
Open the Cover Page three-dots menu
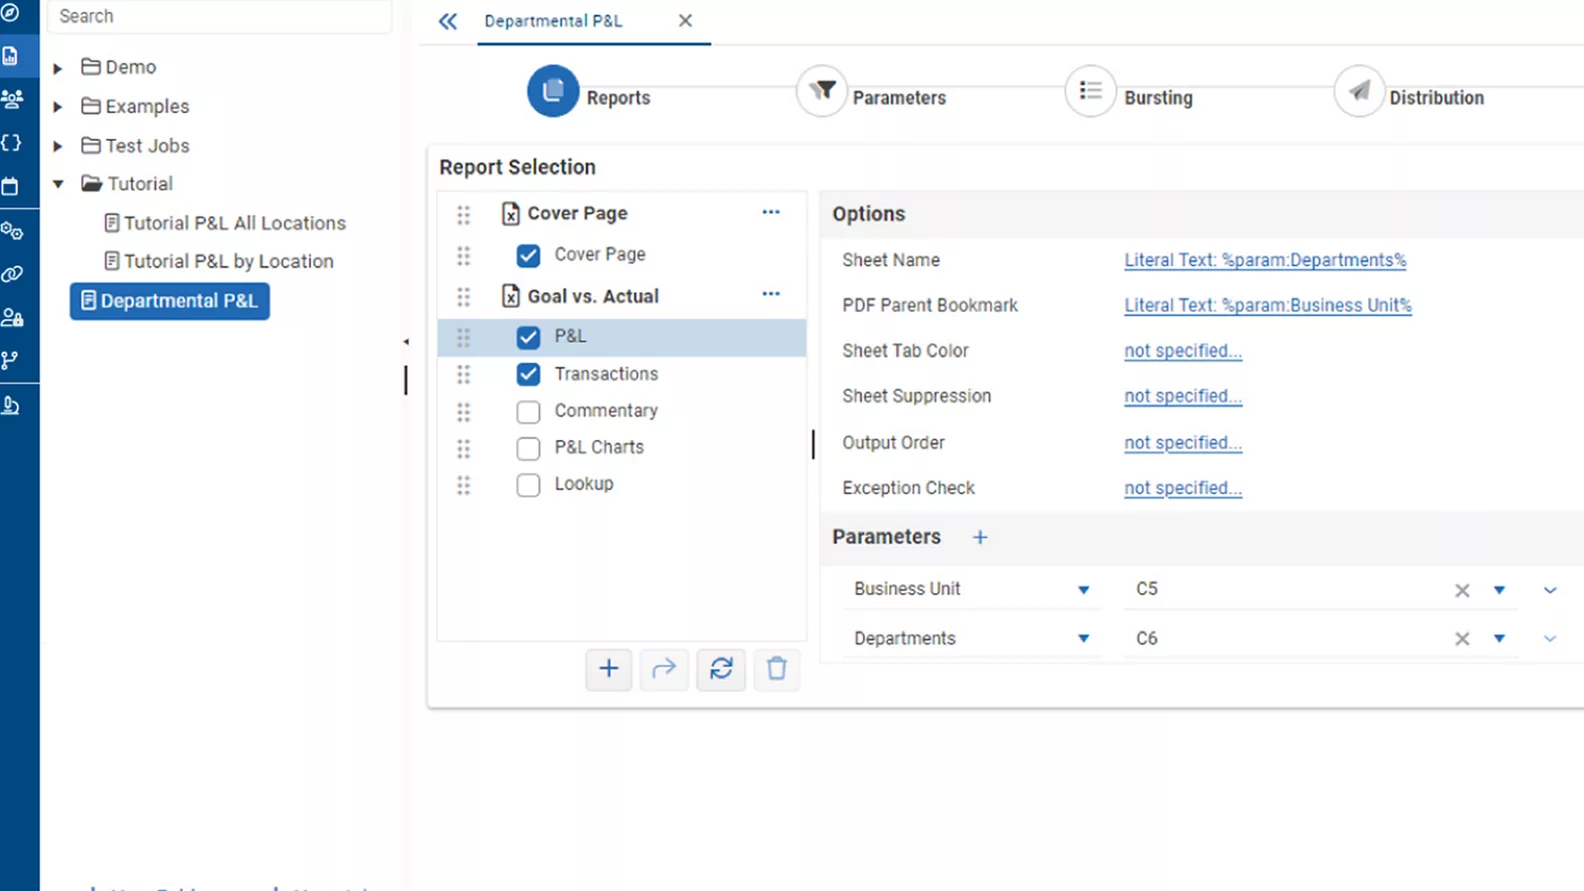coord(770,212)
